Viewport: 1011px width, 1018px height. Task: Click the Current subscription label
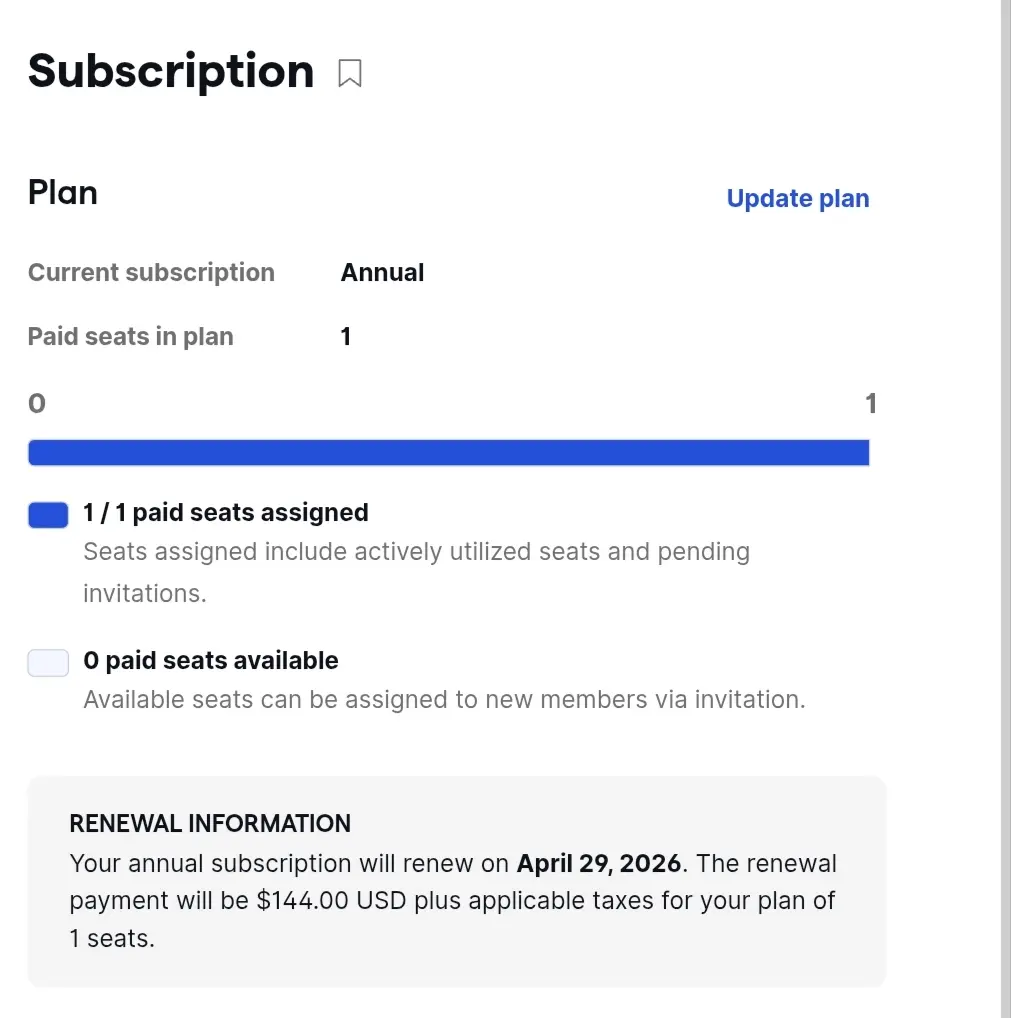point(151,273)
